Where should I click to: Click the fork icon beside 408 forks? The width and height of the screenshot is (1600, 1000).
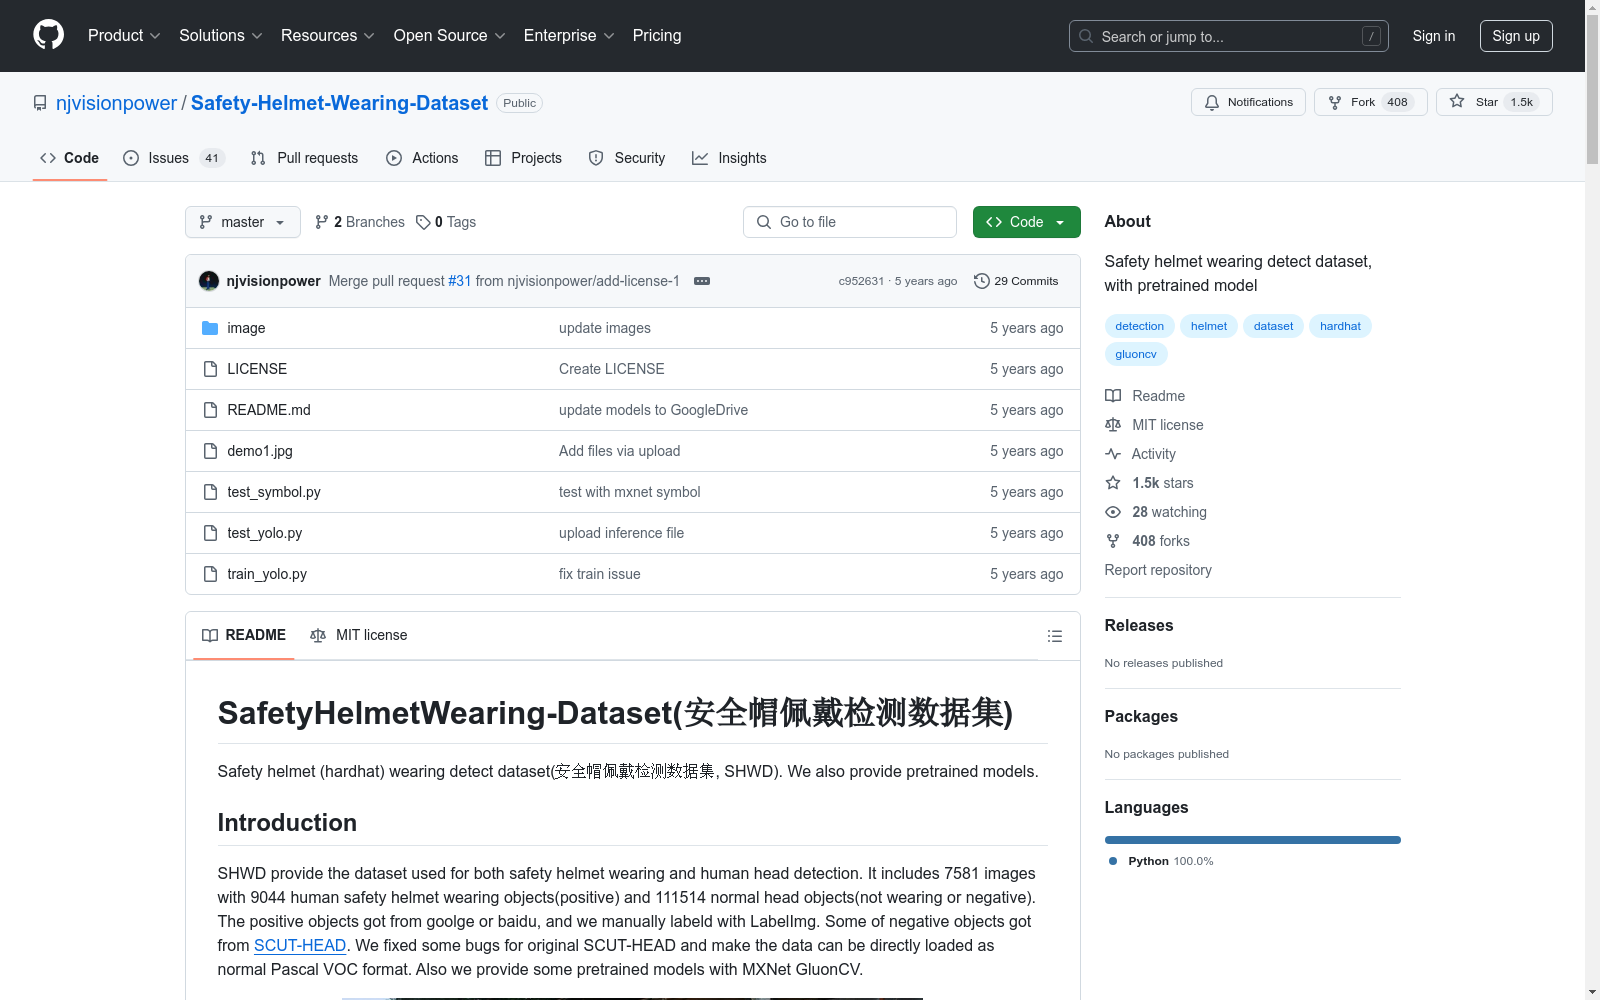point(1113,541)
